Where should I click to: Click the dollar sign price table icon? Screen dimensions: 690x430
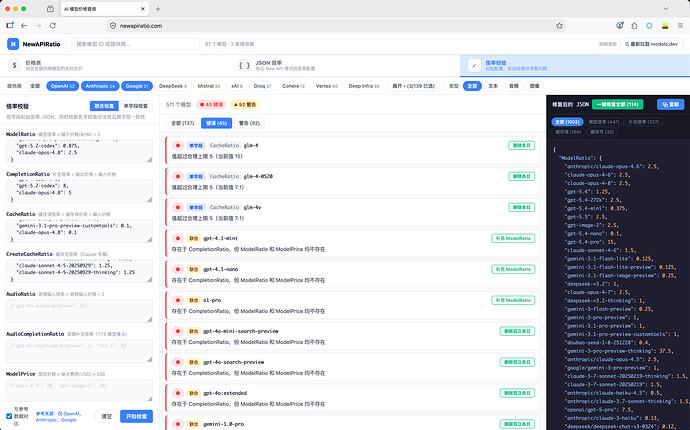pyautogui.click(x=15, y=65)
